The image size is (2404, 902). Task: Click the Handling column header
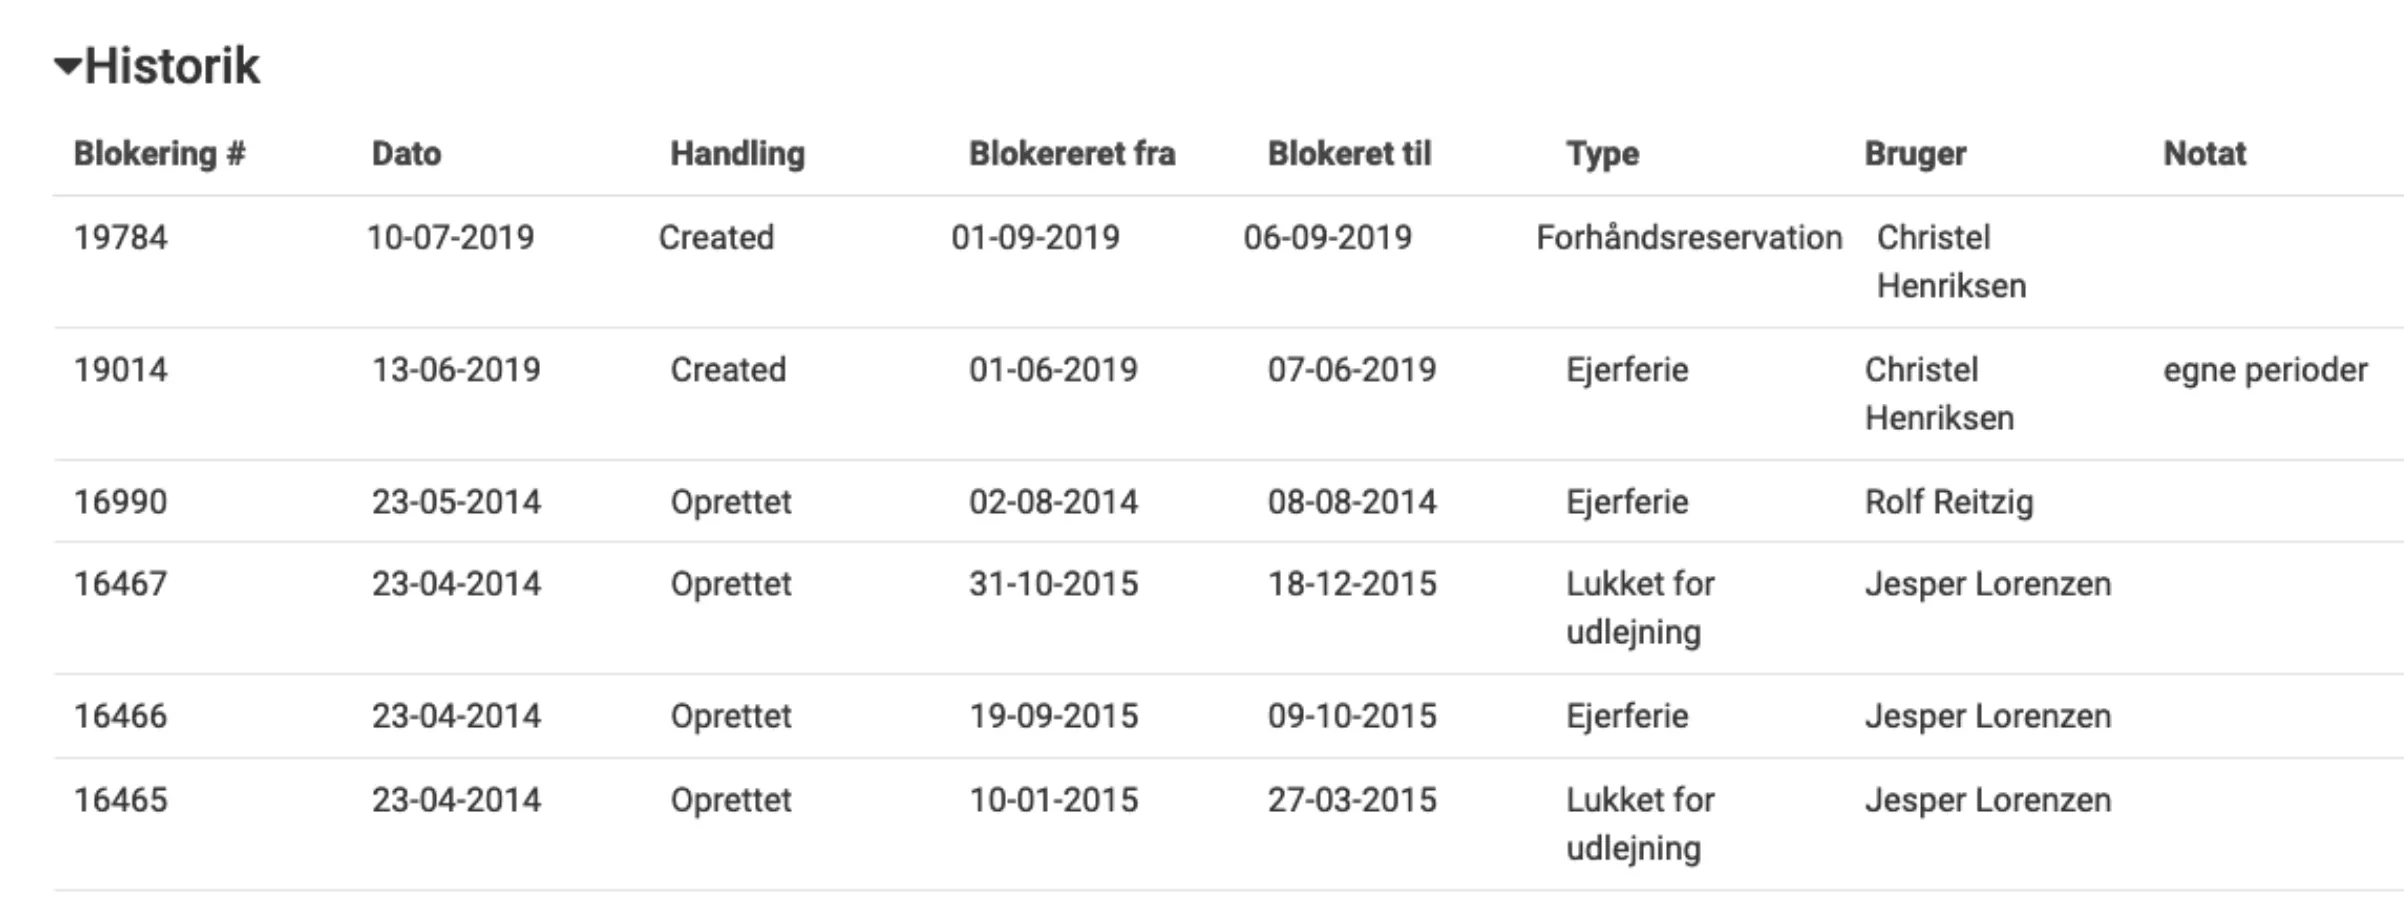[737, 153]
